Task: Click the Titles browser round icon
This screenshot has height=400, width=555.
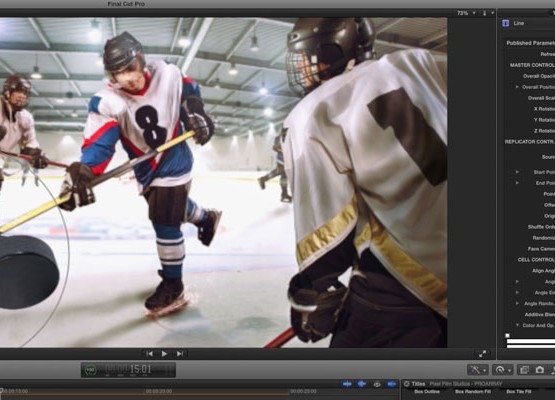Action: click(x=407, y=384)
